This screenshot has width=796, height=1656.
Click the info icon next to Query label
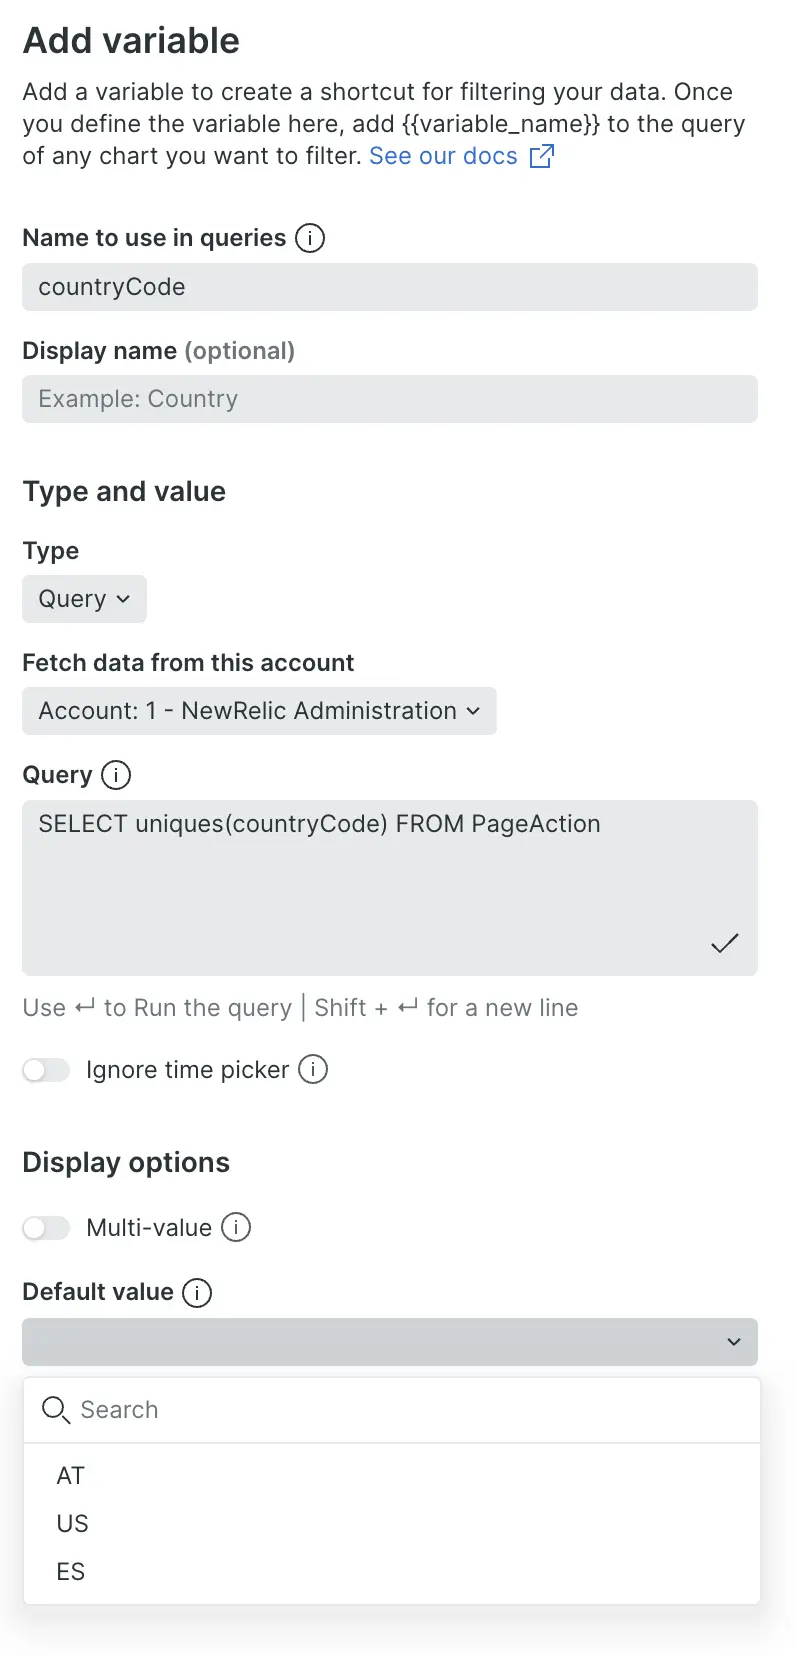116,775
